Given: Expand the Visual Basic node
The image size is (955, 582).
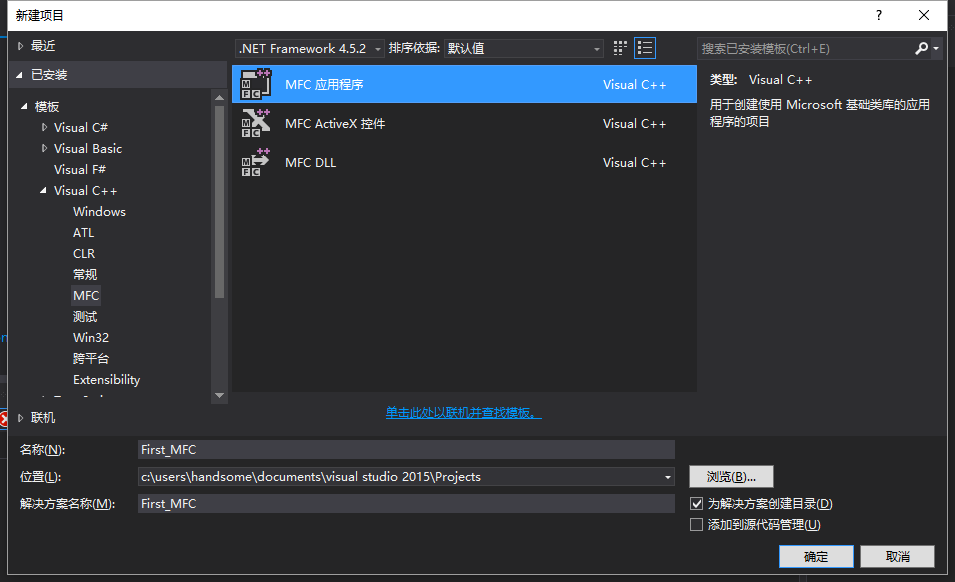Looking at the screenshot, I should [44, 148].
